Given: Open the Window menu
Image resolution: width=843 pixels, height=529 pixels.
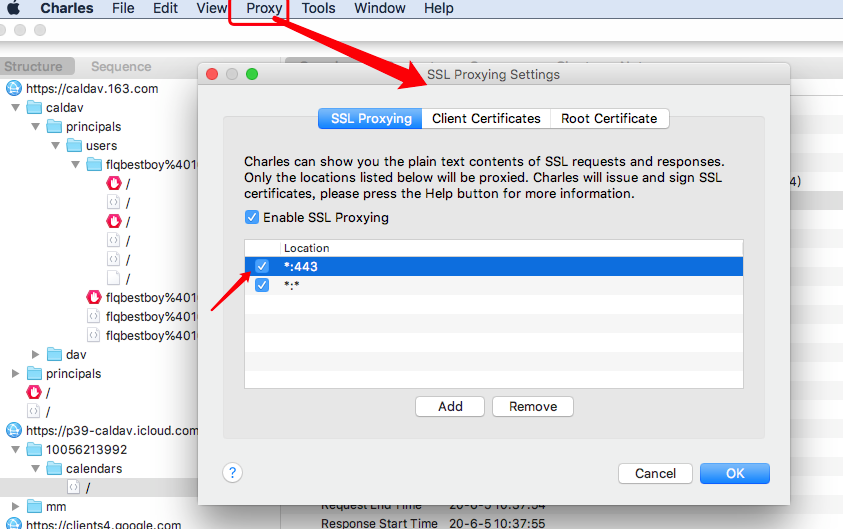Looking at the screenshot, I should coord(380,8).
